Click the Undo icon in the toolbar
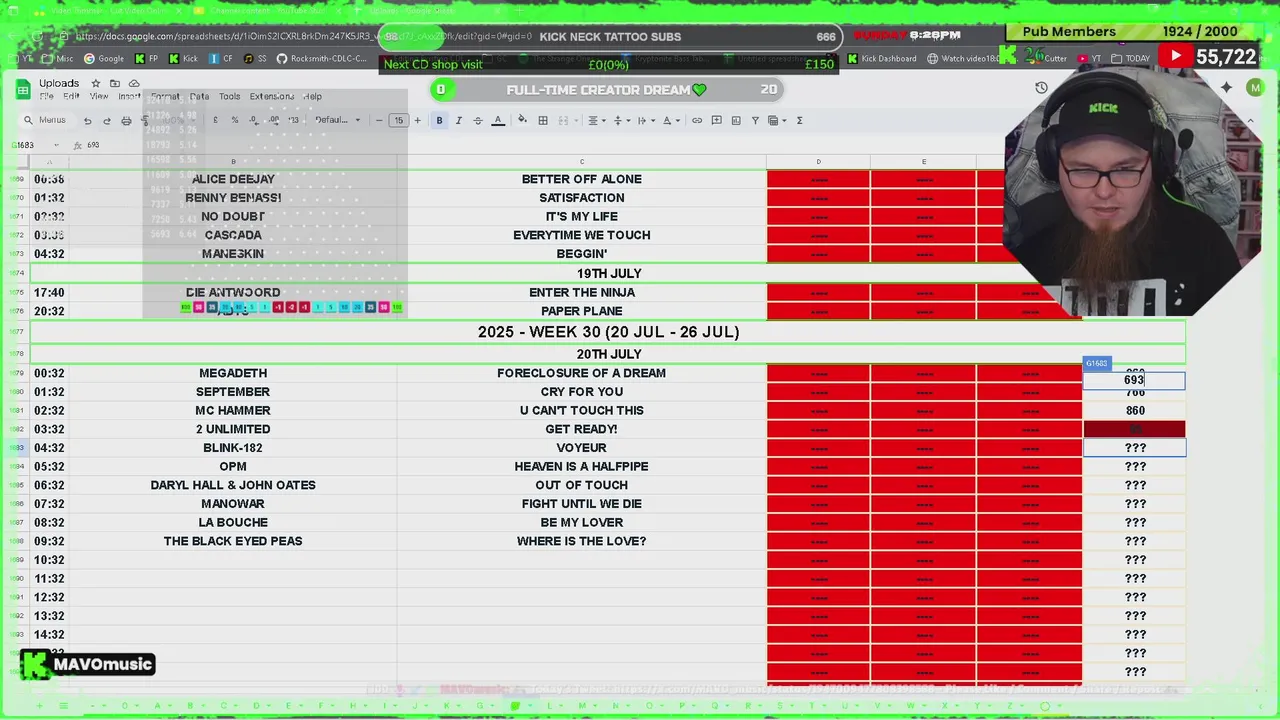Viewport: 1280px width, 720px height. click(x=88, y=121)
